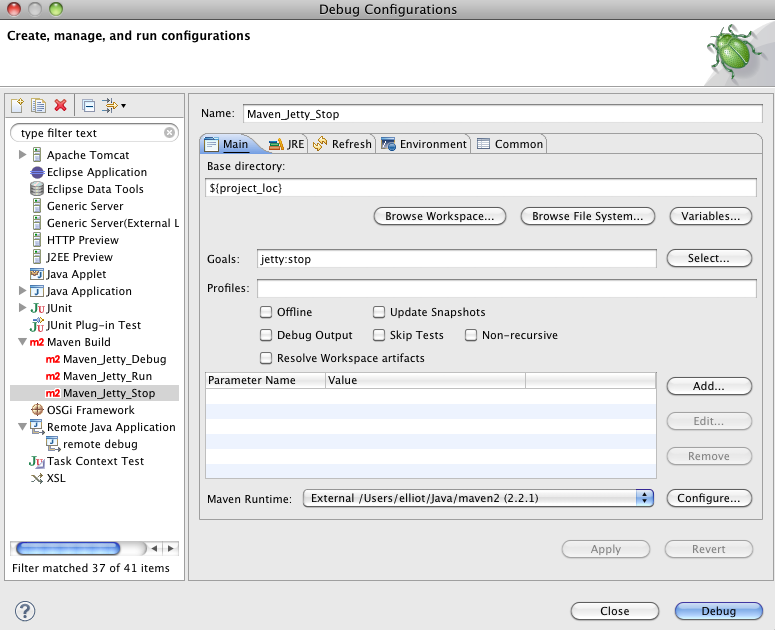Expand the Apache Tomcat tree node
Image resolution: width=775 pixels, height=630 pixels.
22,155
